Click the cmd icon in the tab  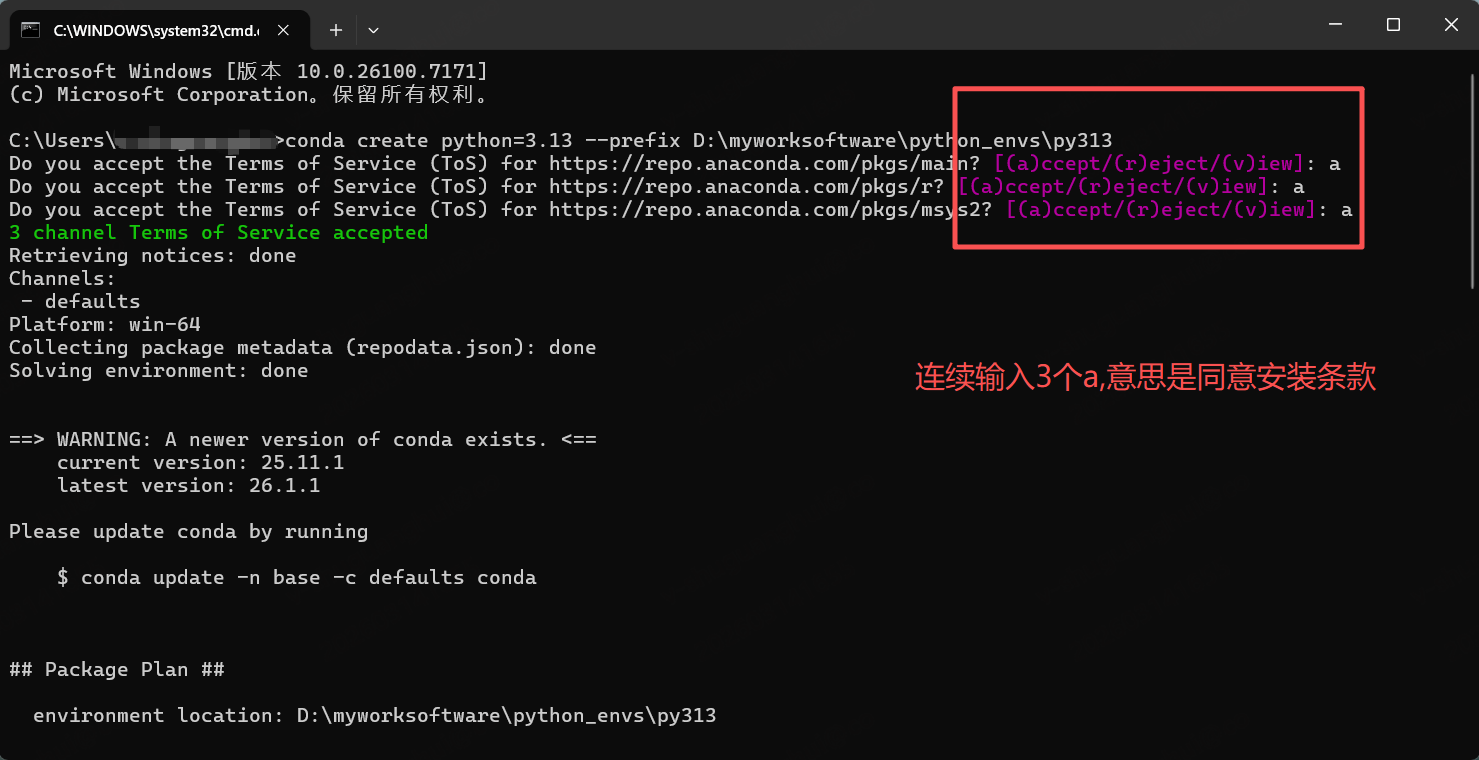31,30
